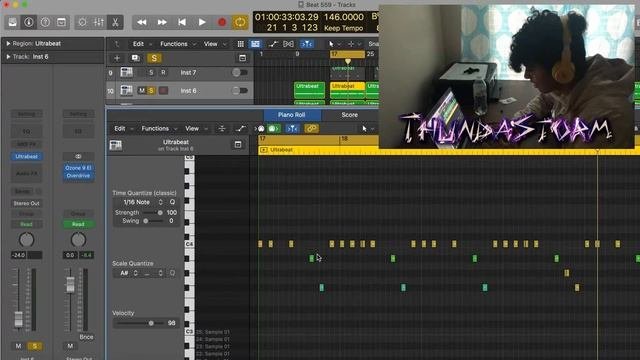Click the highlighted list view icon in Tracks bar
Screen dimensions: 640x360
(256, 44)
